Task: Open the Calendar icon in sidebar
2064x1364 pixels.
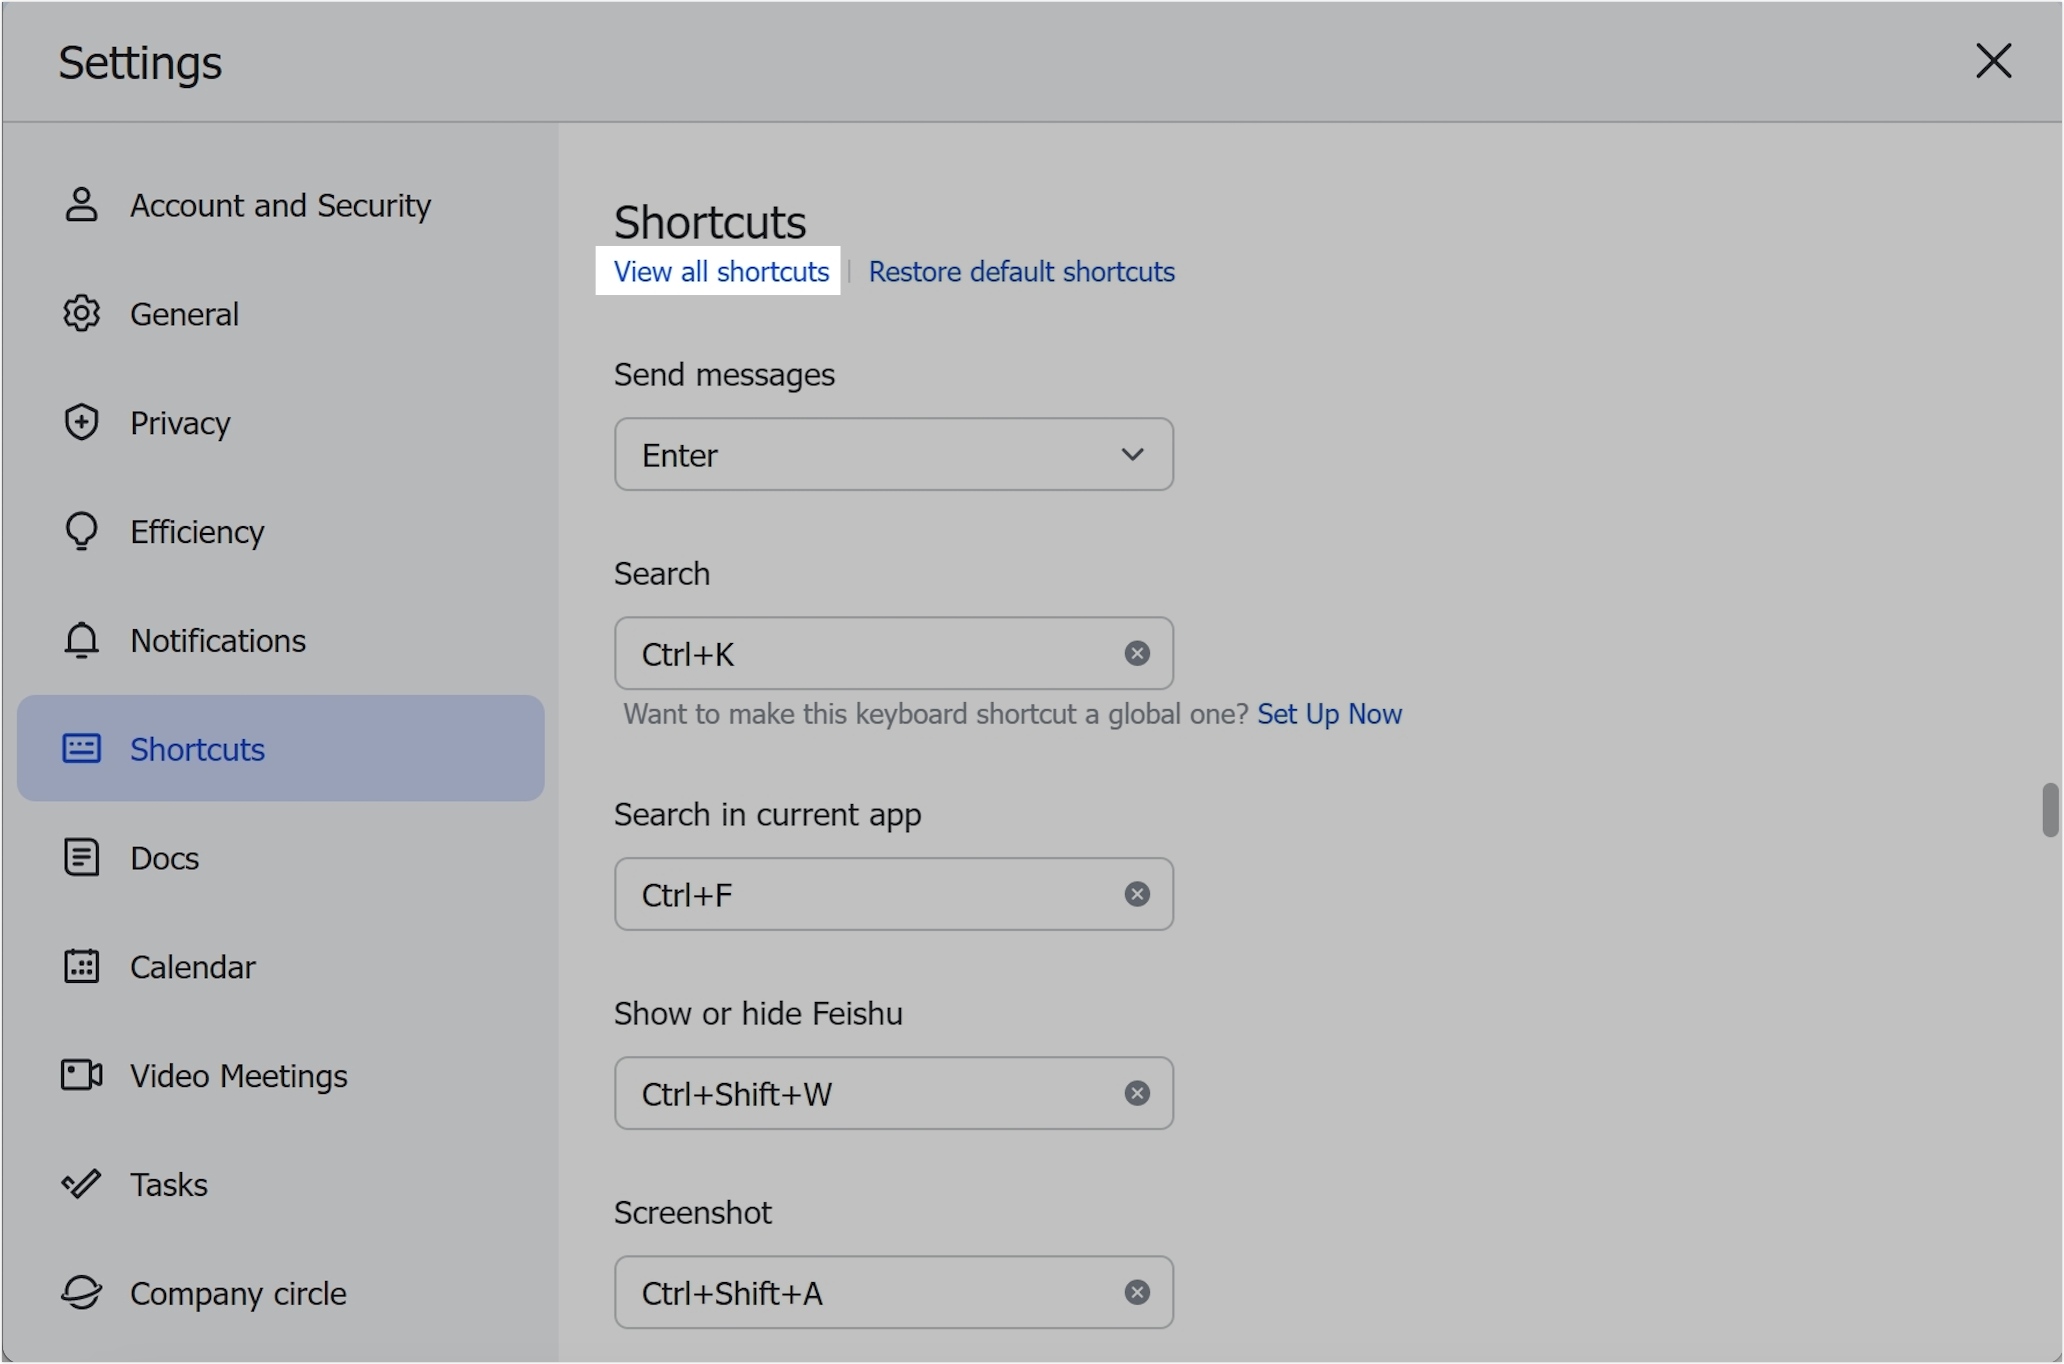Action: pyautogui.click(x=81, y=966)
